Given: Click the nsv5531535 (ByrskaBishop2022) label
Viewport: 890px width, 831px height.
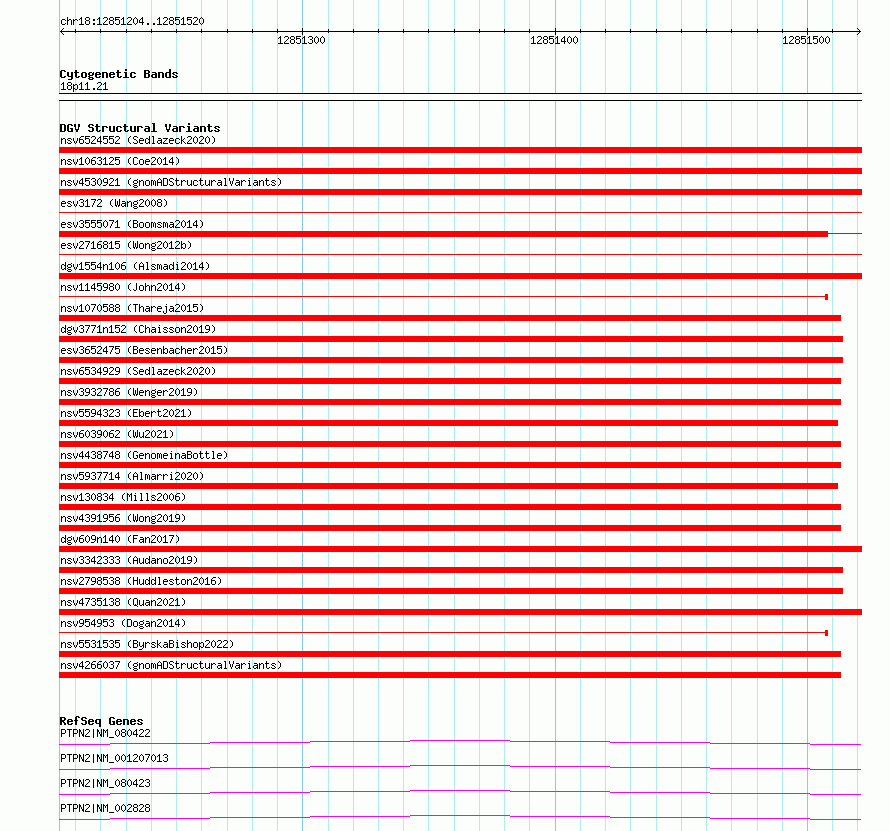Looking at the screenshot, I should 147,644.
